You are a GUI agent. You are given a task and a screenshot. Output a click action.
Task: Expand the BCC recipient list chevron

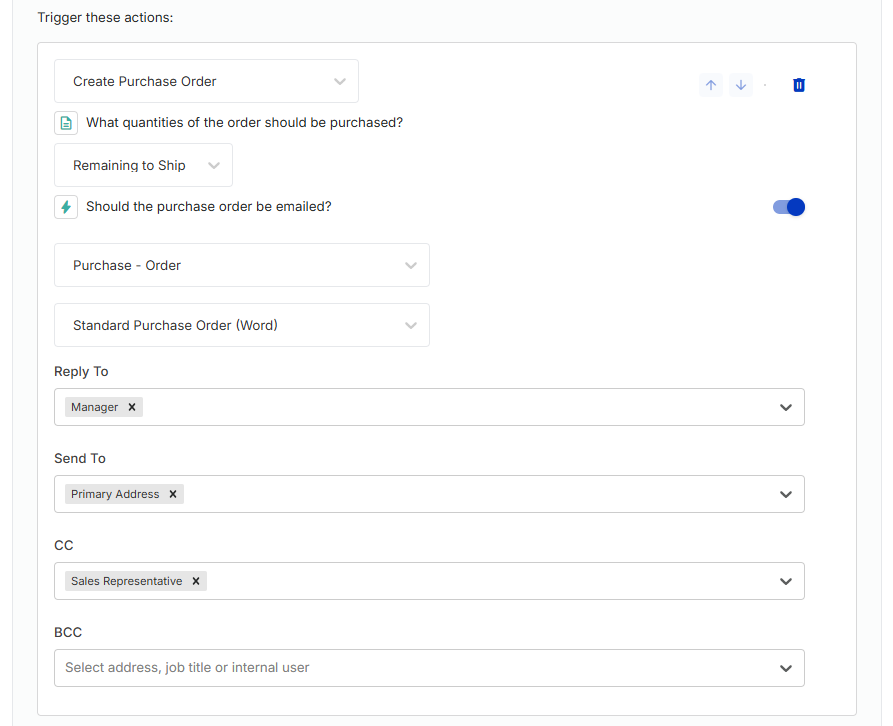tap(785, 668)
